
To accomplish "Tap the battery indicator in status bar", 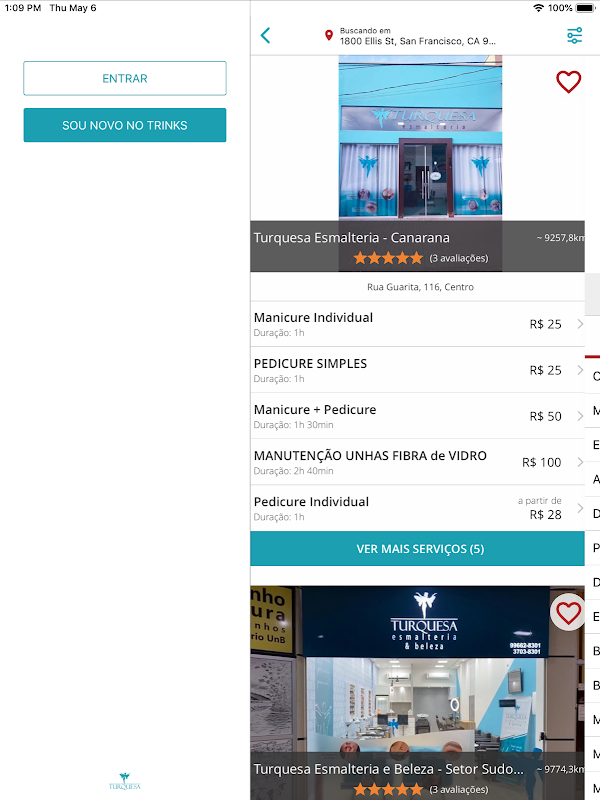I will [585, 8].
